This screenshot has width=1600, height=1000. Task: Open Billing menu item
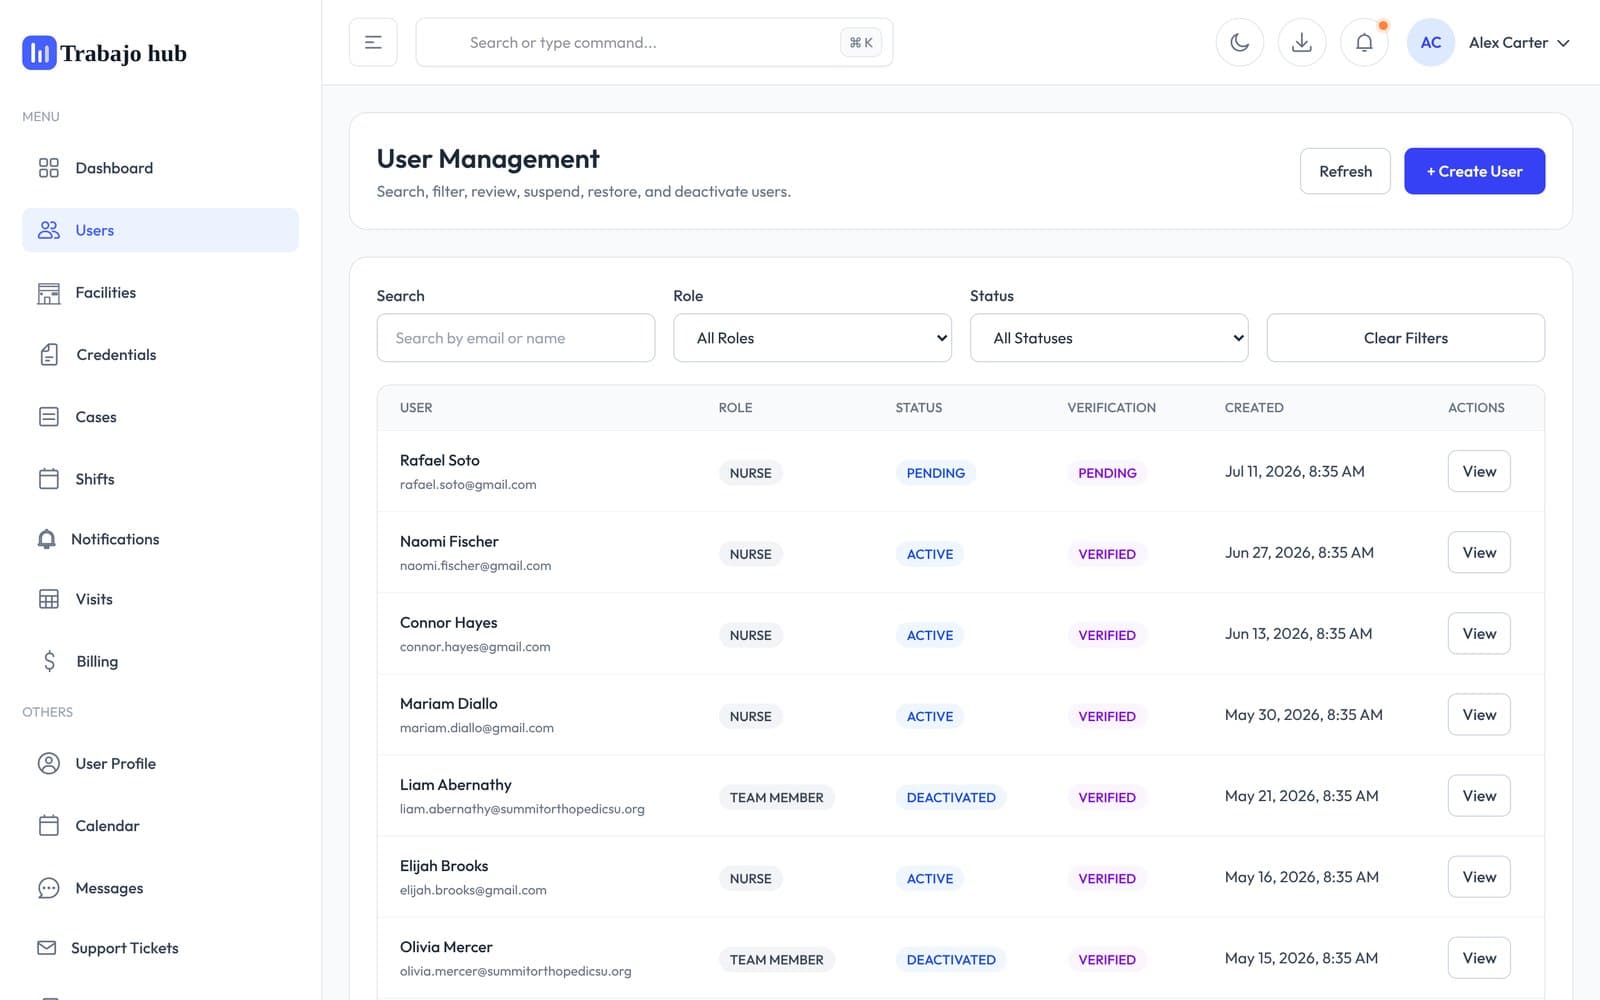coord(160,661)
